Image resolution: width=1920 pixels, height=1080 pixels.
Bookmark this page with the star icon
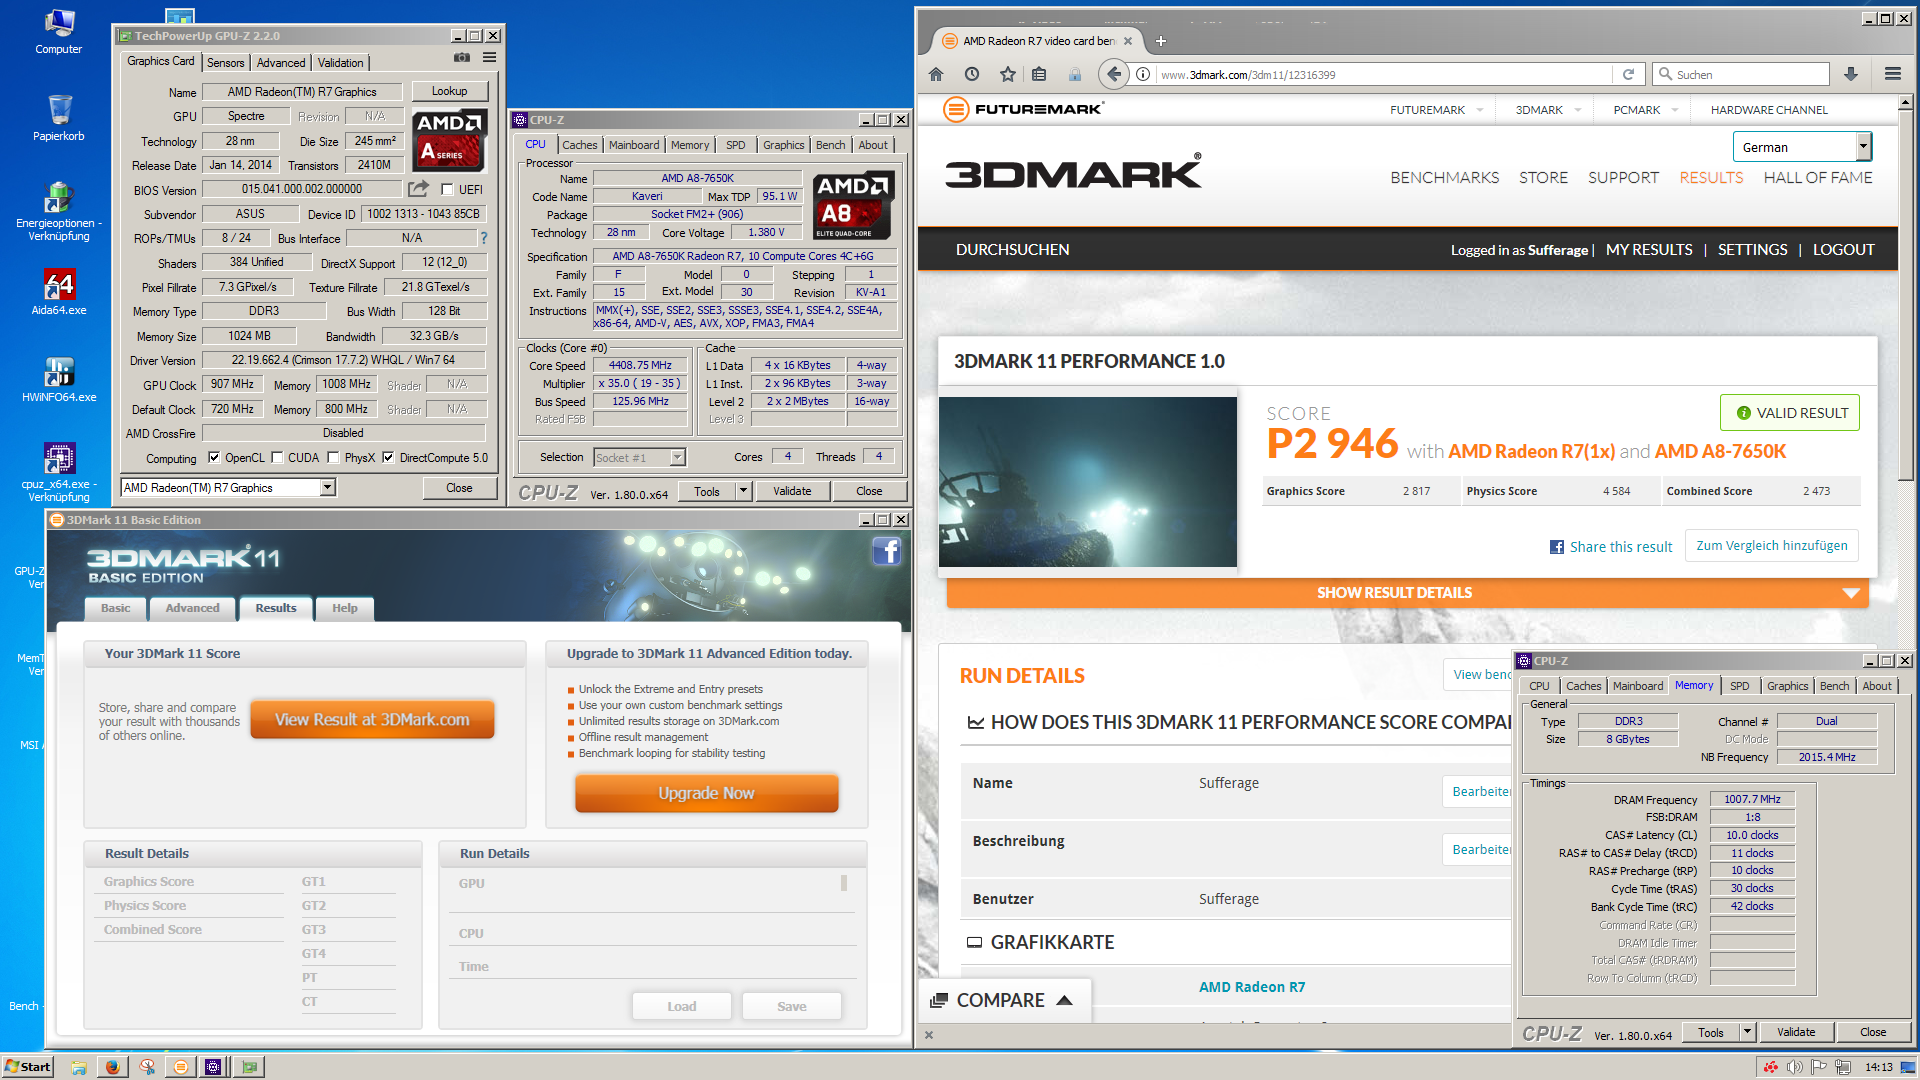1008,74
